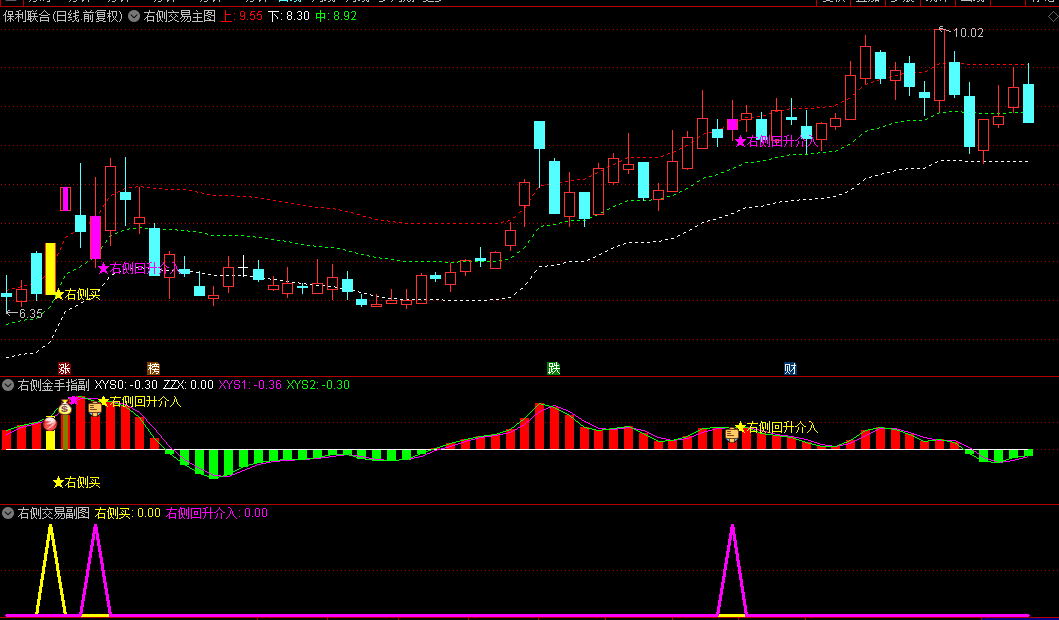Expand the 右侧交易主图 indicator dropdown arrow
This screenshot has width=1059, height=620.
(134, 16)
